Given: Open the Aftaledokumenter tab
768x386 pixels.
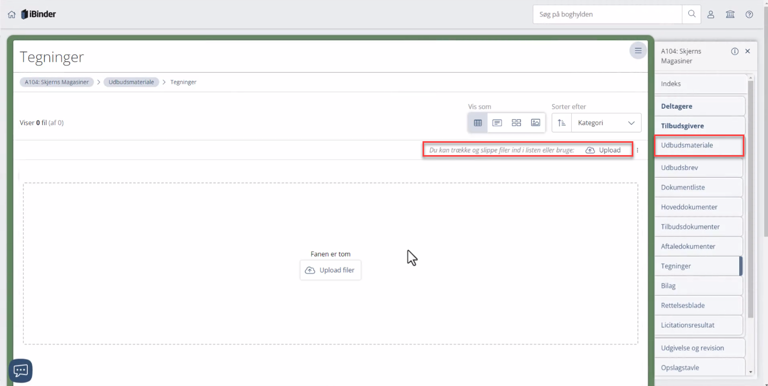Looking at the screenshot, I should click(699, 246).
